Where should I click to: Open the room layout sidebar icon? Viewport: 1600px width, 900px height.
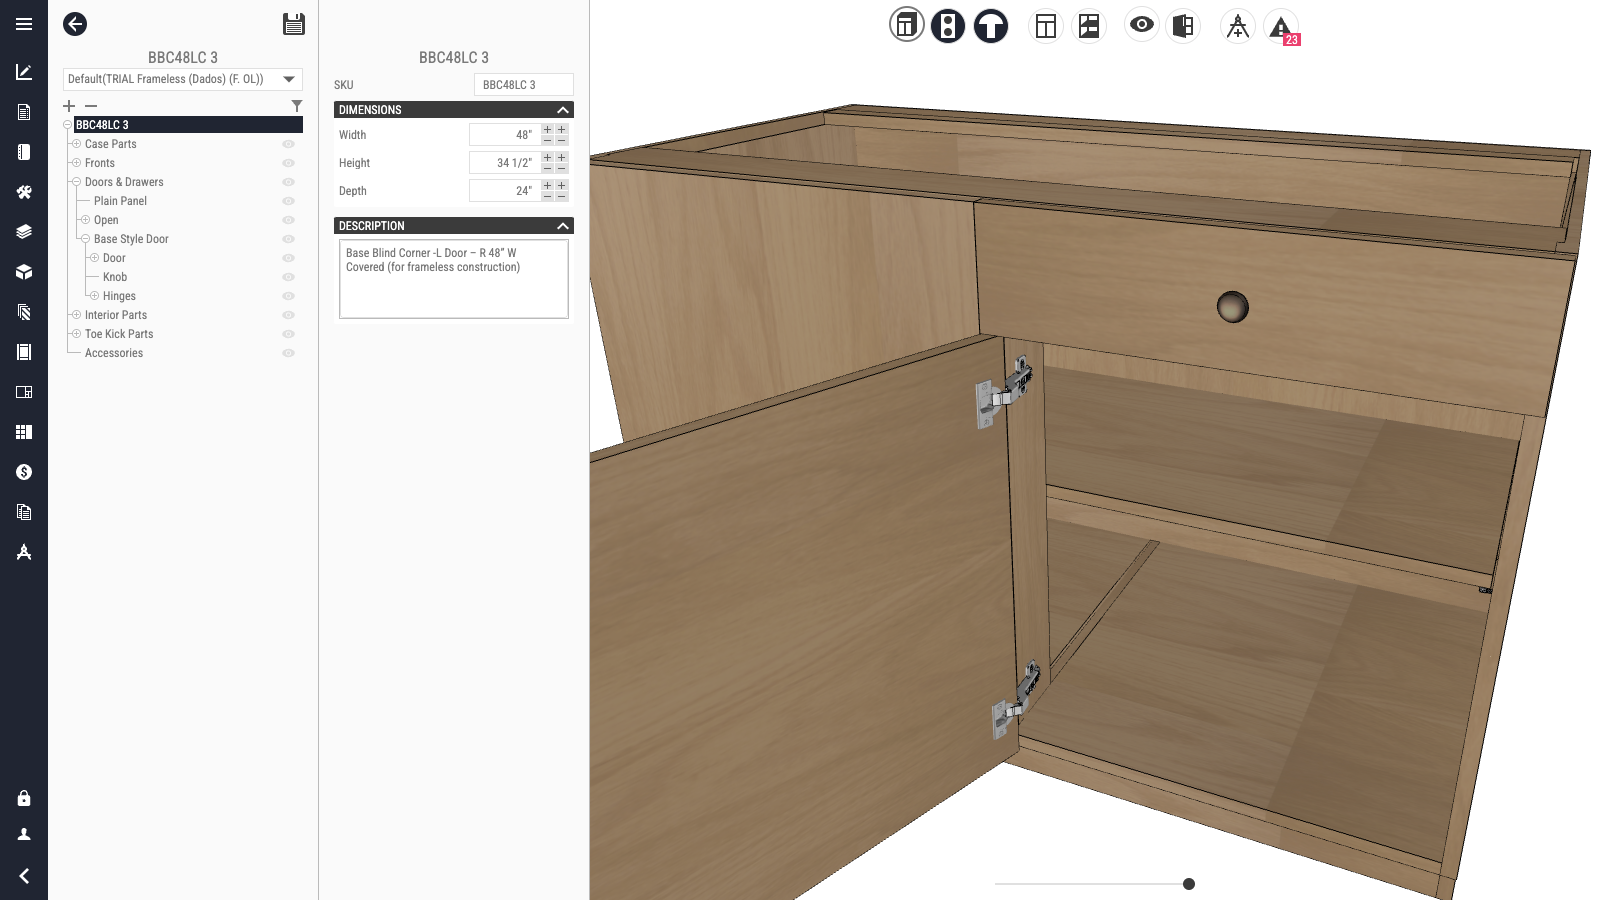(x=24, y=392)
